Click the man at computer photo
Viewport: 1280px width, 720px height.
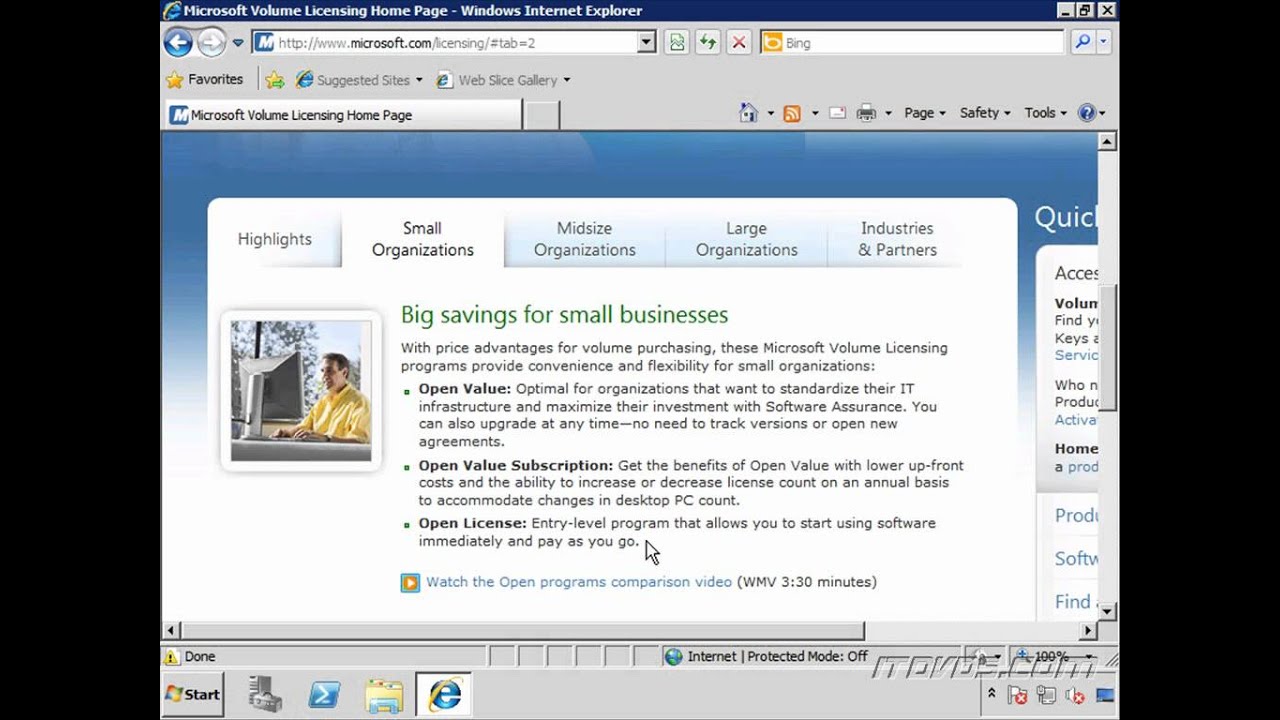click(301, 390)
